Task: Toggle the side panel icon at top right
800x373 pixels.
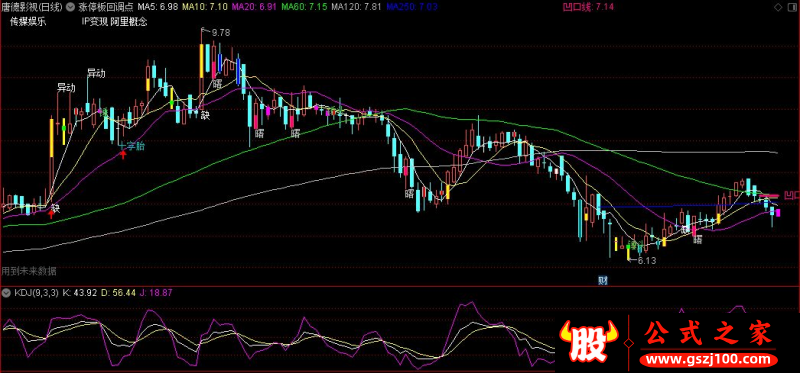Action: pyautogui.click(x=791, y=7)
